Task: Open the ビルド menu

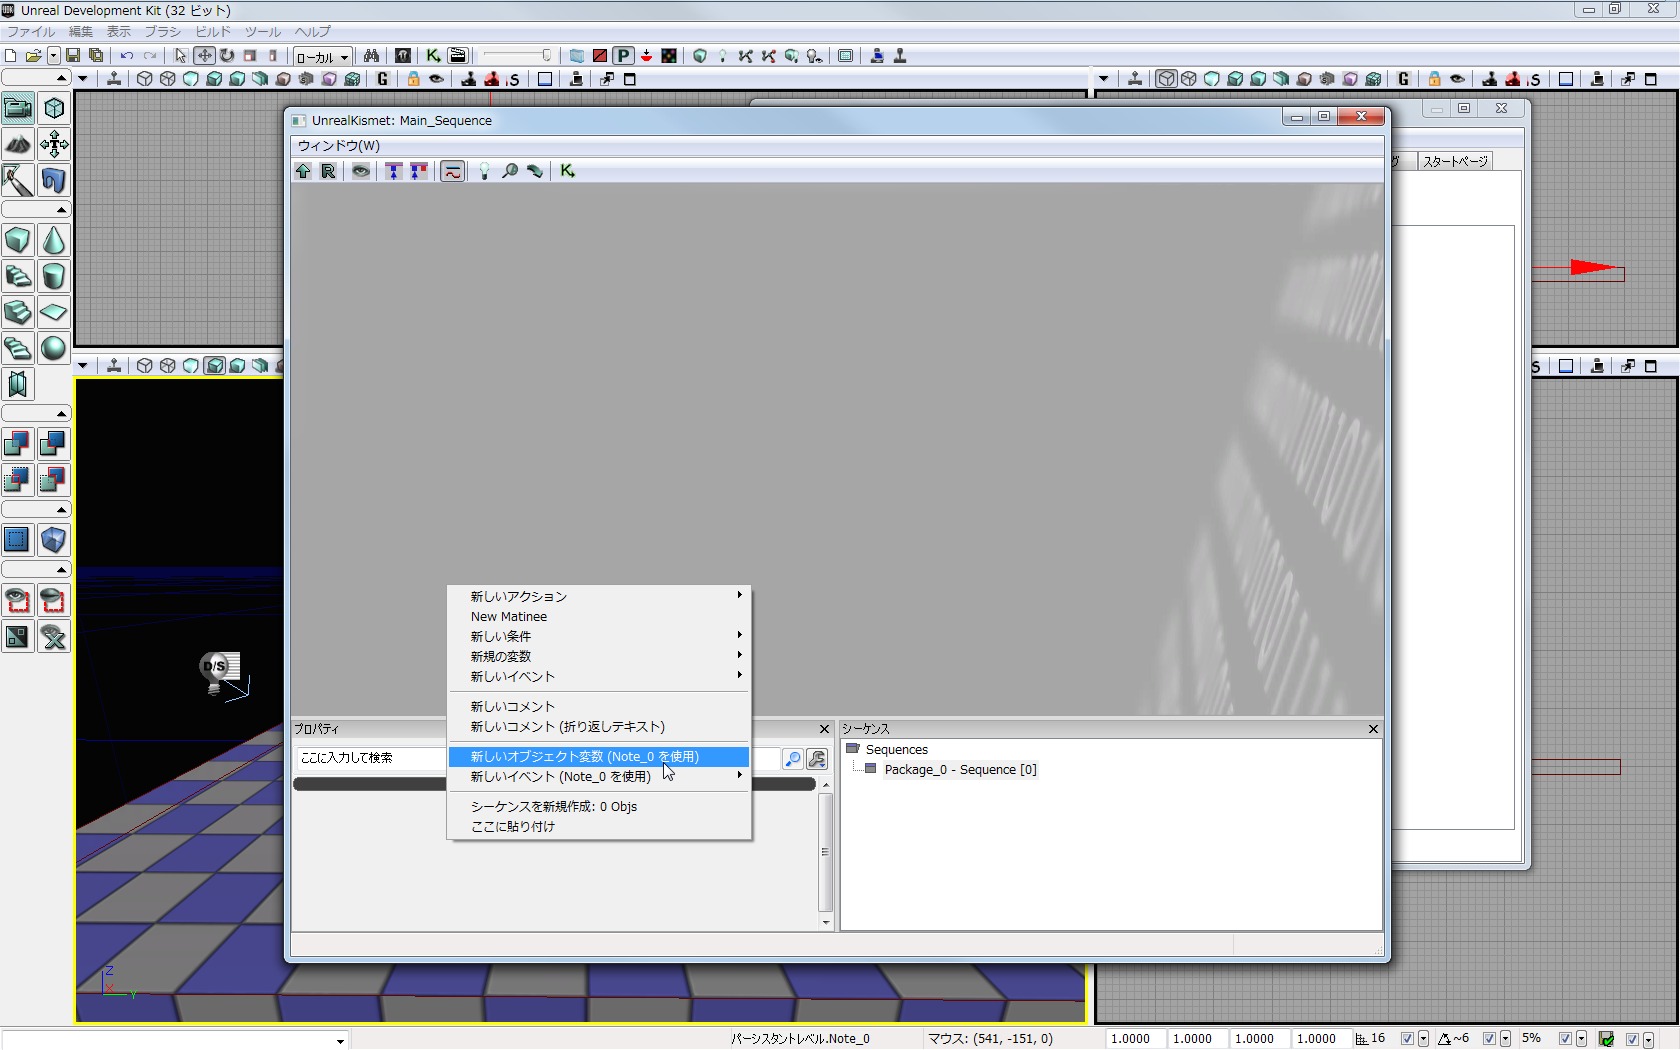Action: pyautogui.click(x=213, y=32)
